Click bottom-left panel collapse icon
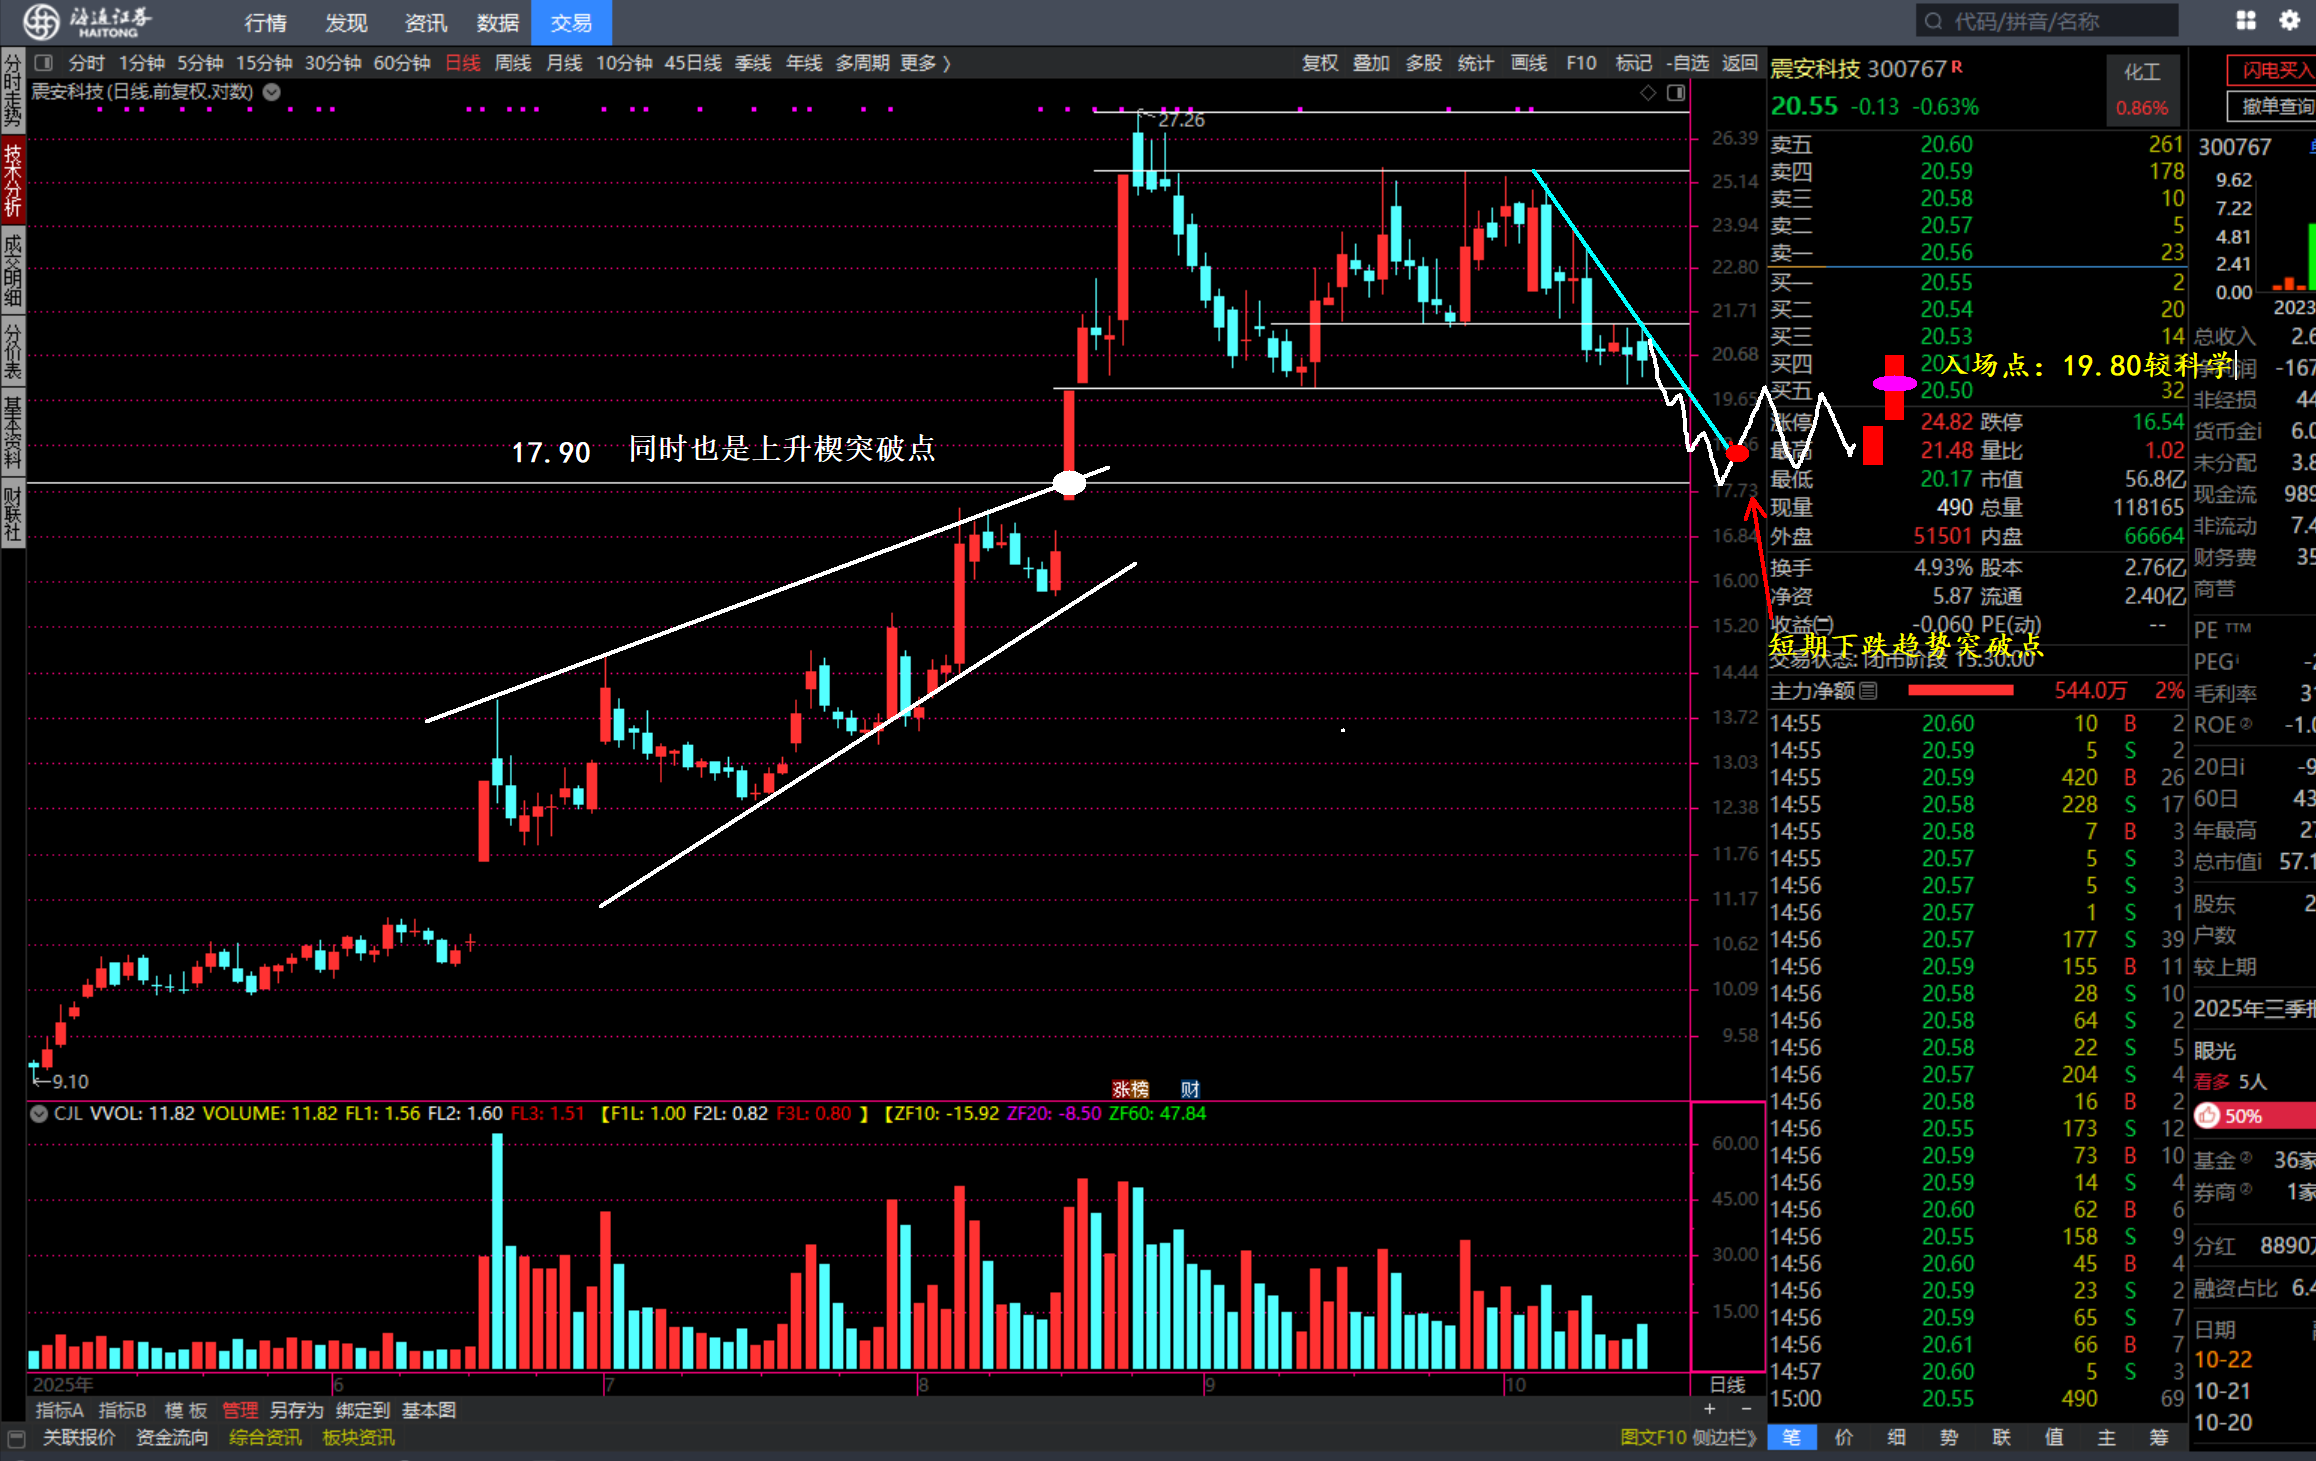 click(x=16, y=1438)
